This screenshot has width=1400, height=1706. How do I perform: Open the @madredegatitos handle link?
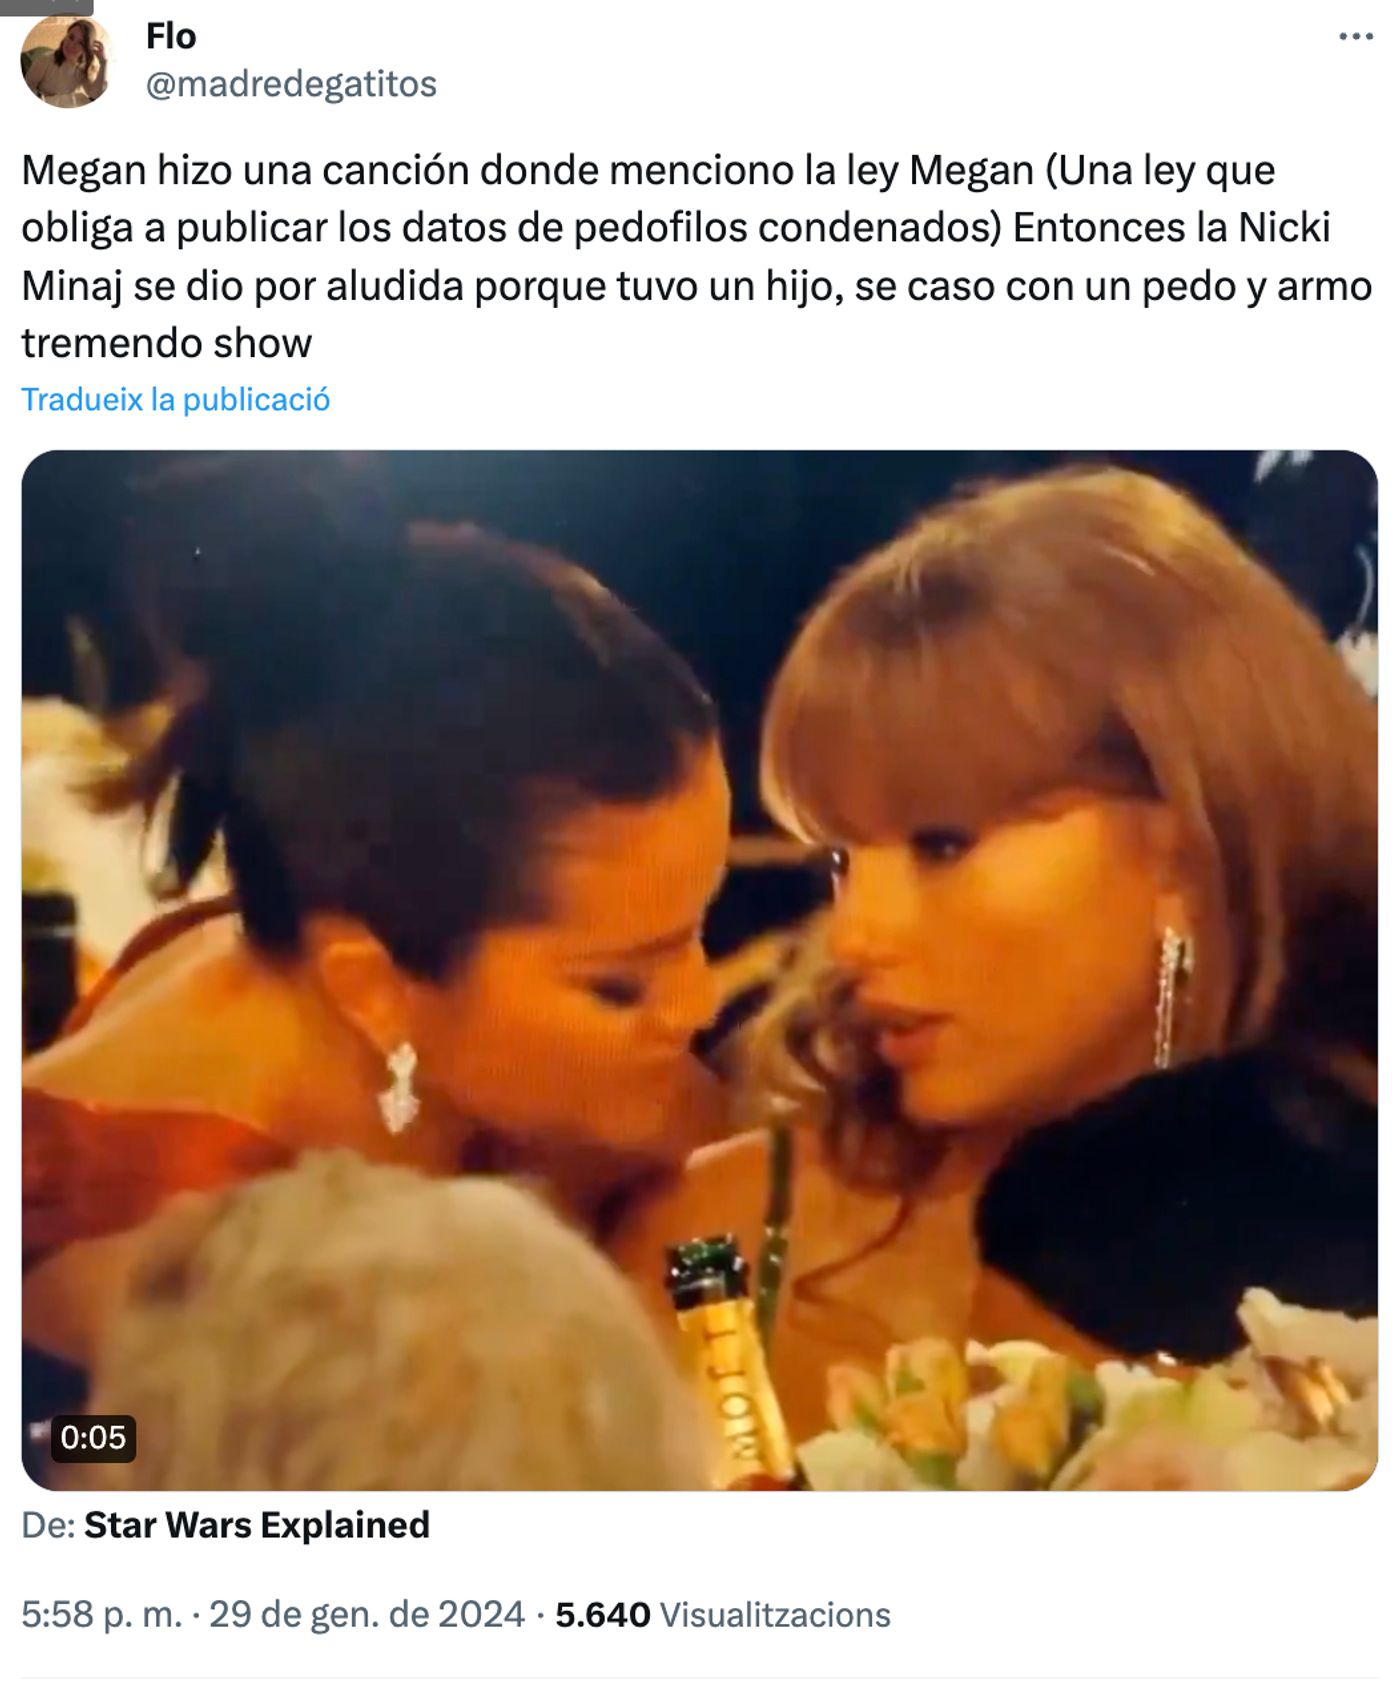point(291,84)
